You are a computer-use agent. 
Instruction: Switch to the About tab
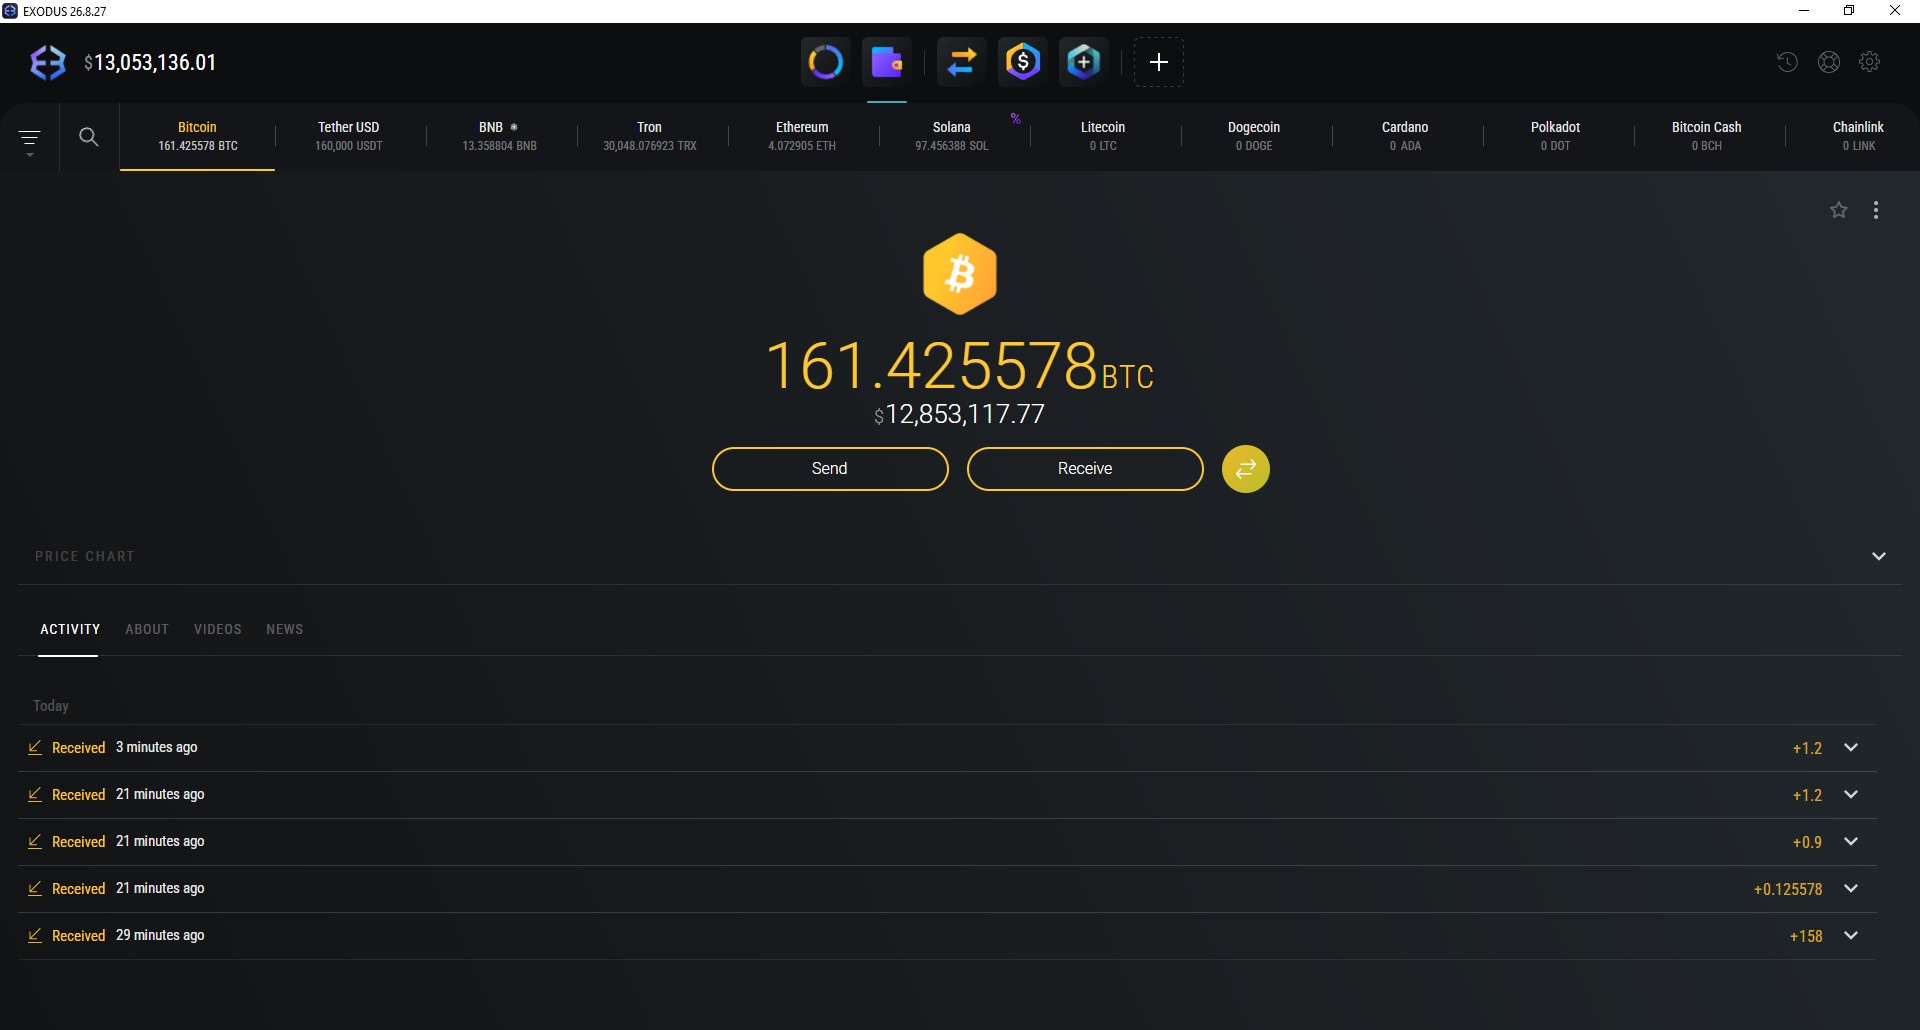[x=147, y=629]
